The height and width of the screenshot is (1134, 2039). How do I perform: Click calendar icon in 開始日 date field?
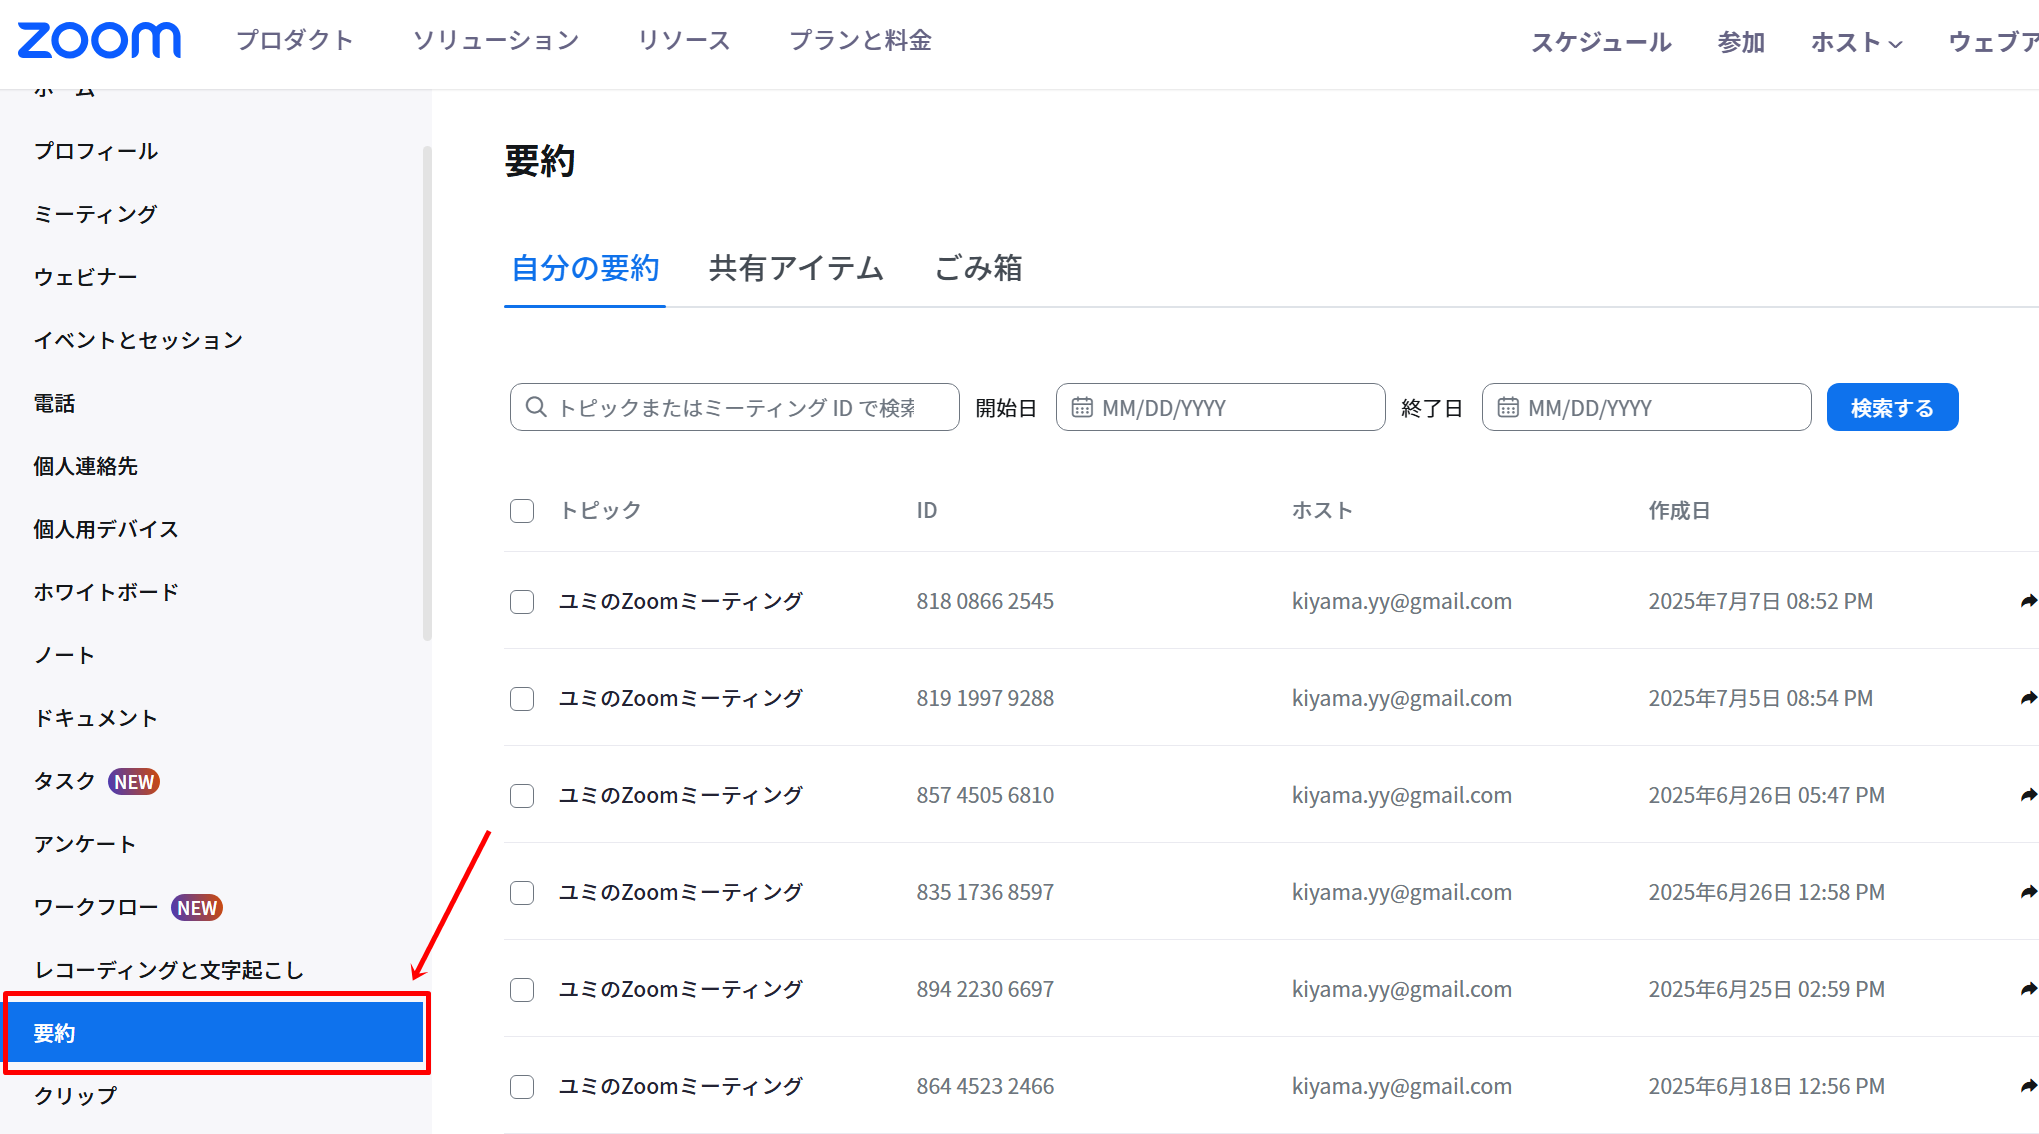point(1082,408)
